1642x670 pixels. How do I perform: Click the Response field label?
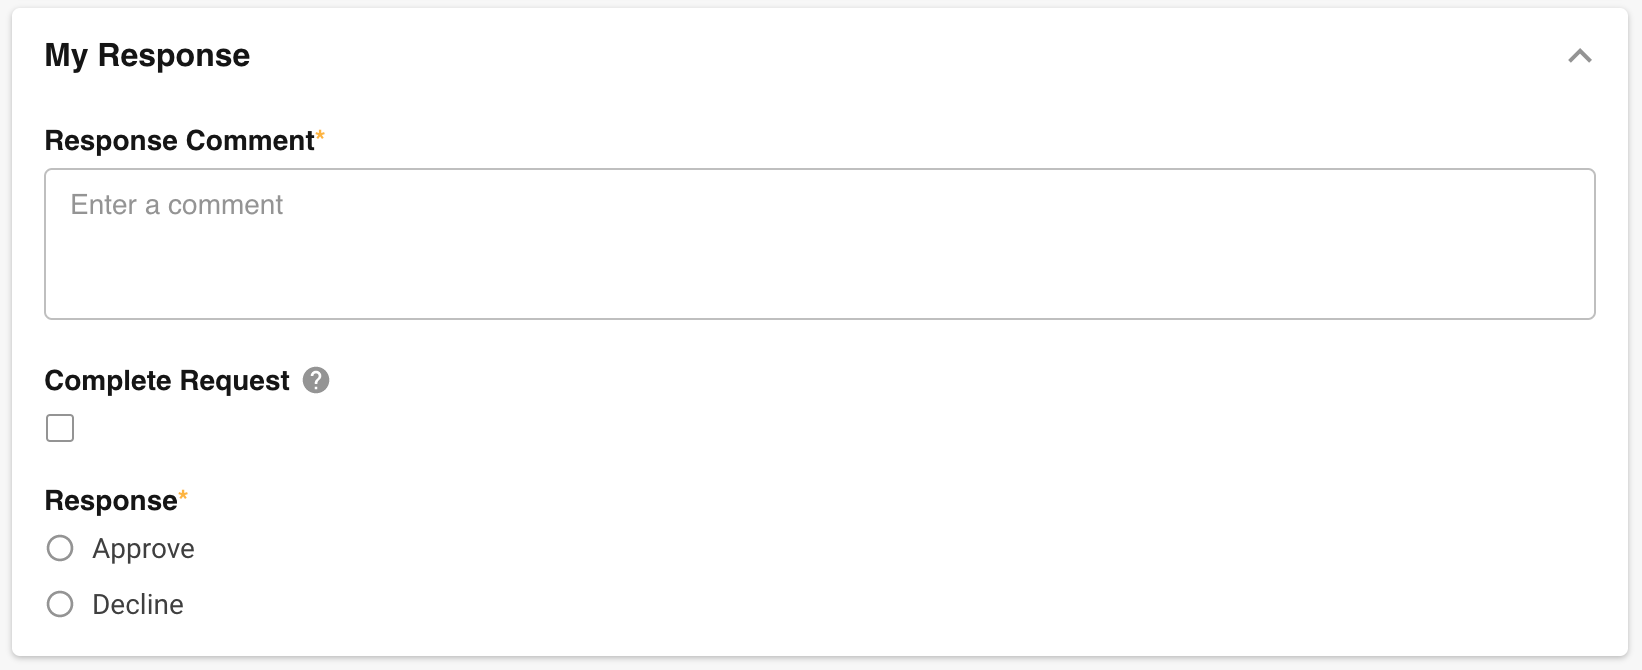[x=111, y=501]
